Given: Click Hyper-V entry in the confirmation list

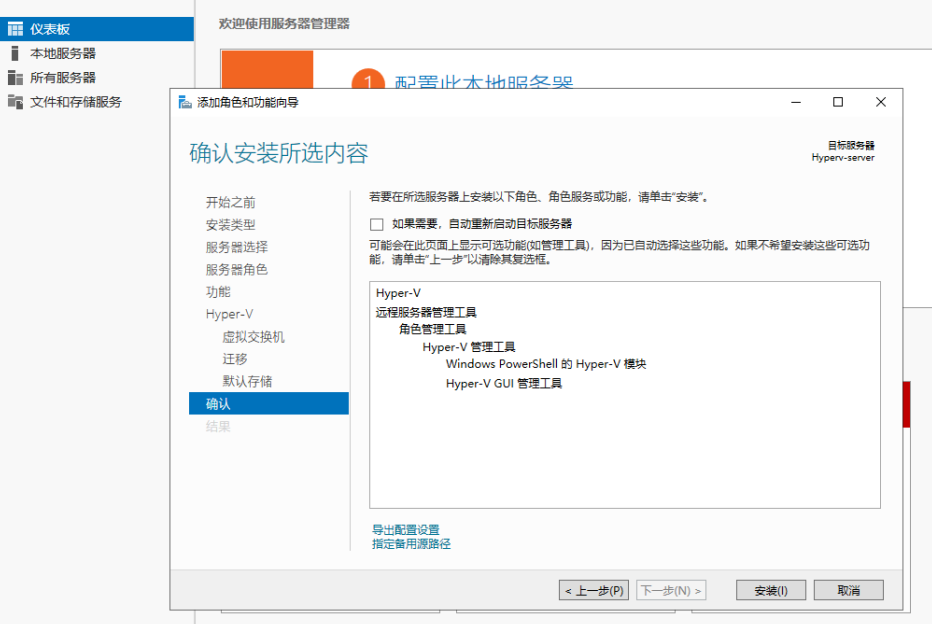Looking at the screenshot, I should pyautogui.click(x=398, y=293).
